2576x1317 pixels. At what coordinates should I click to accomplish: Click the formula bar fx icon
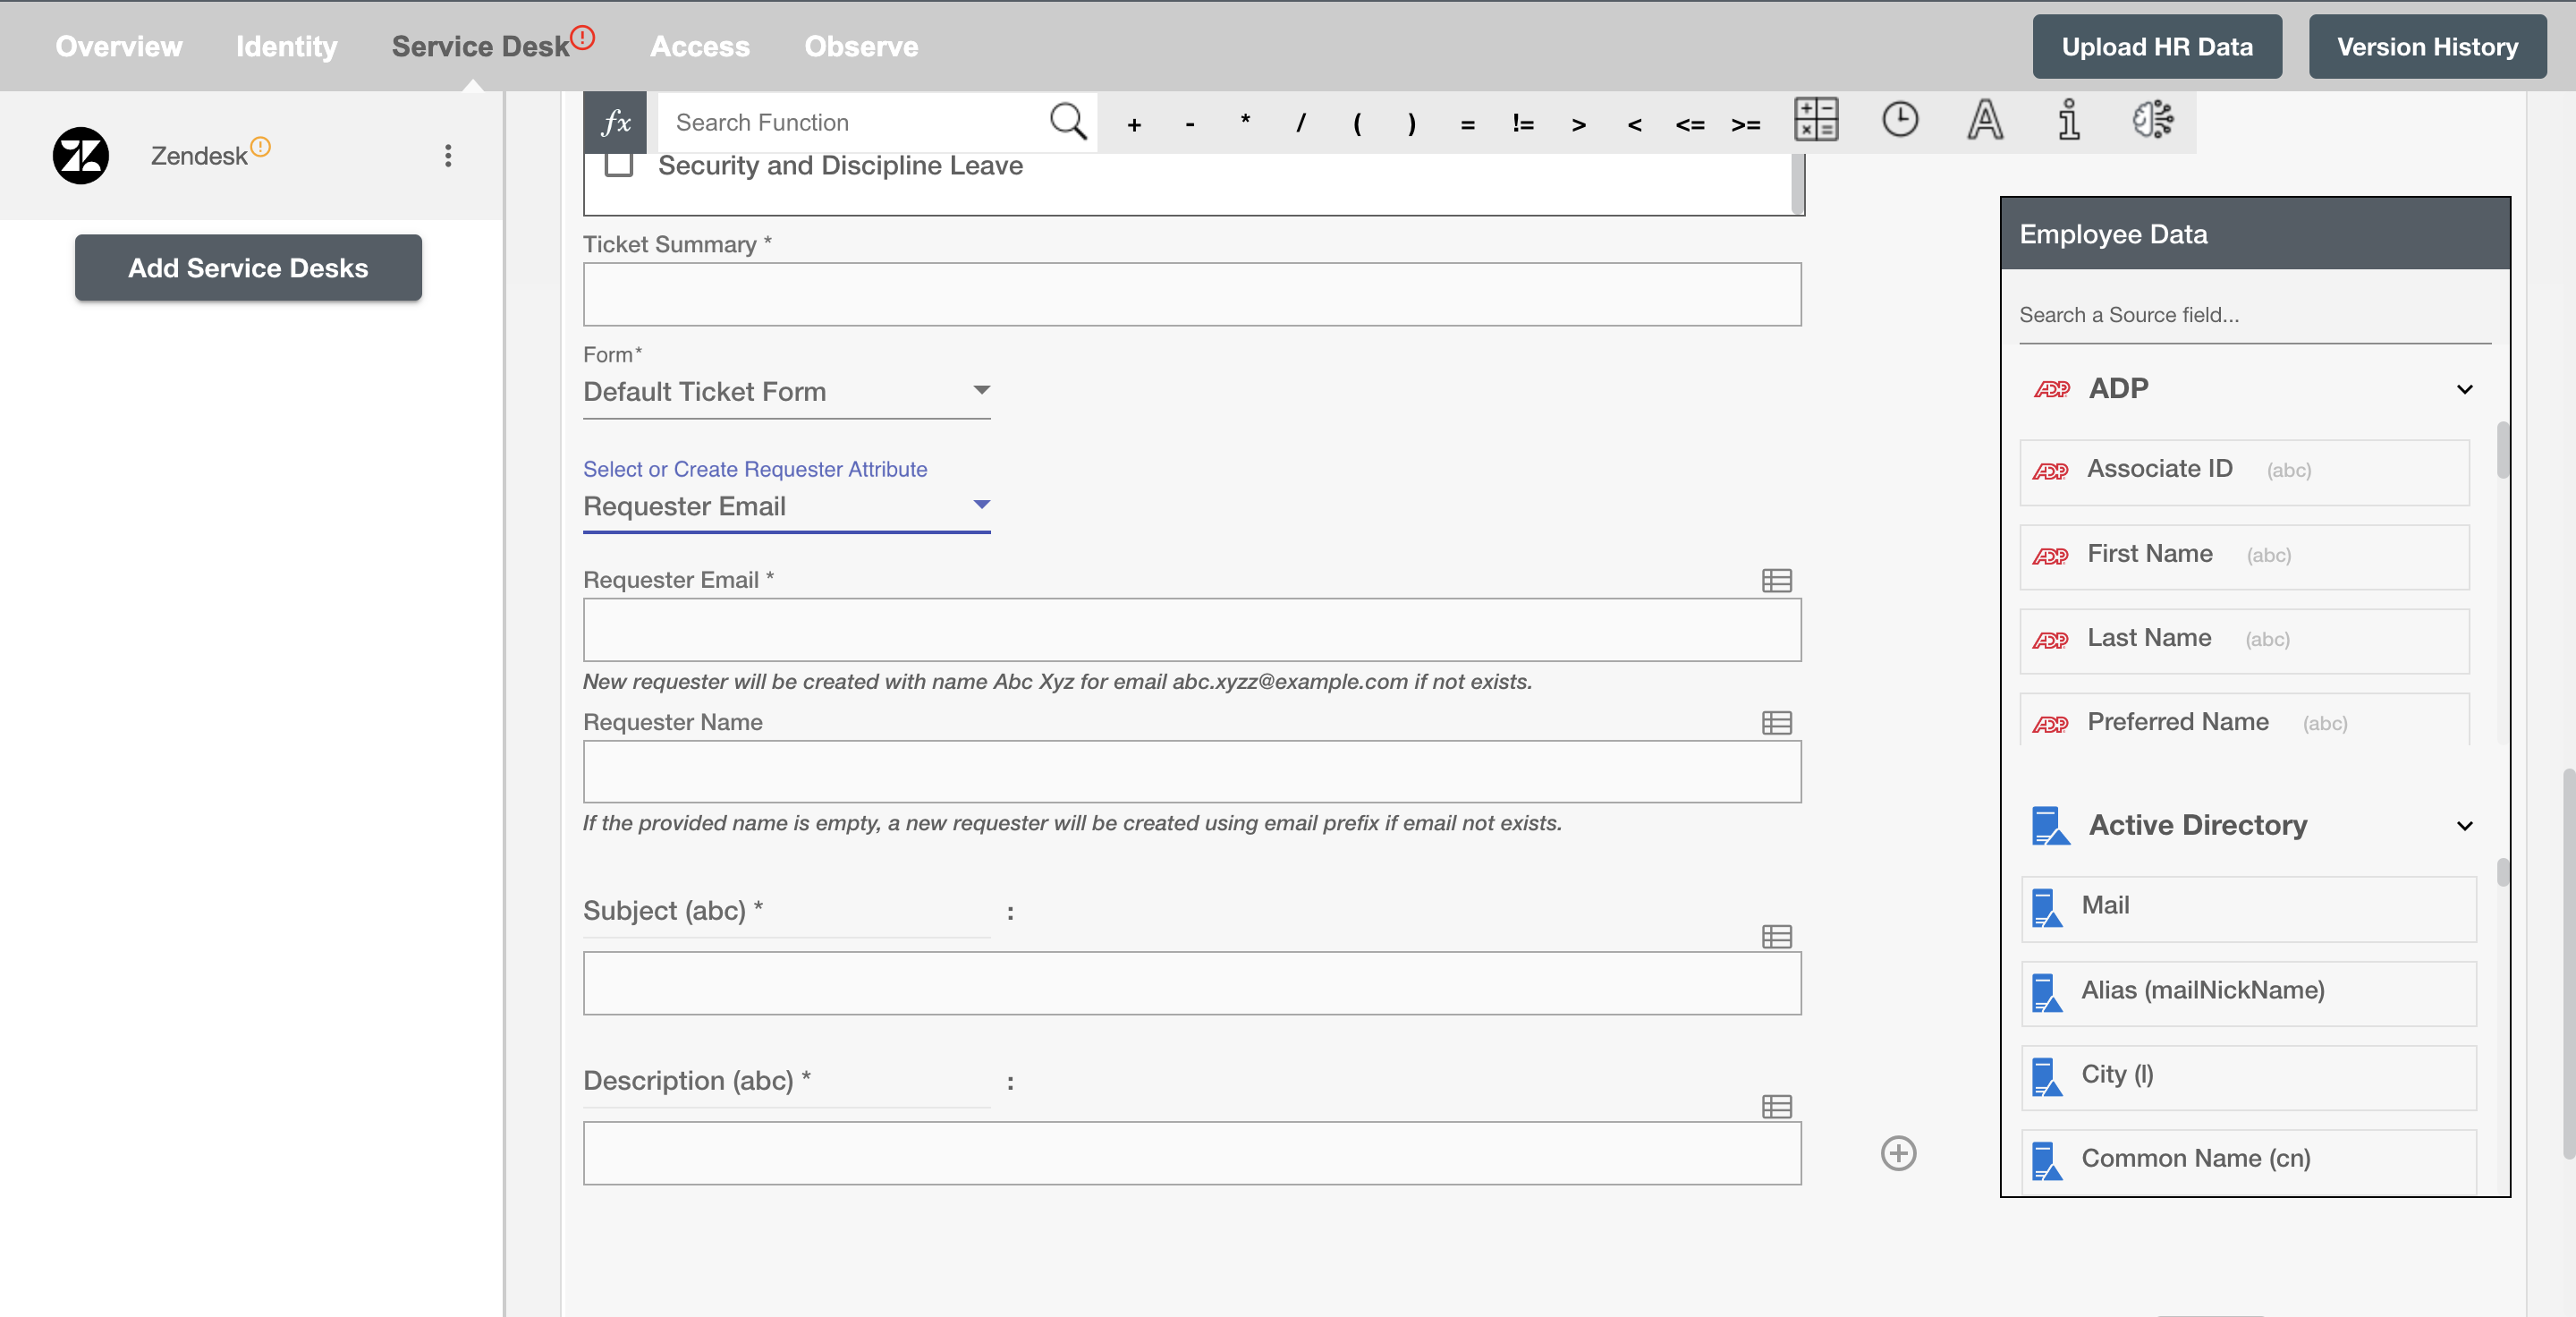click(x=614, y=121)
